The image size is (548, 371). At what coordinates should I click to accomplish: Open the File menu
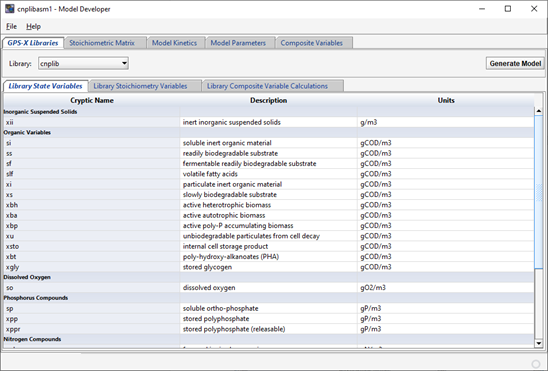(11, 27)
